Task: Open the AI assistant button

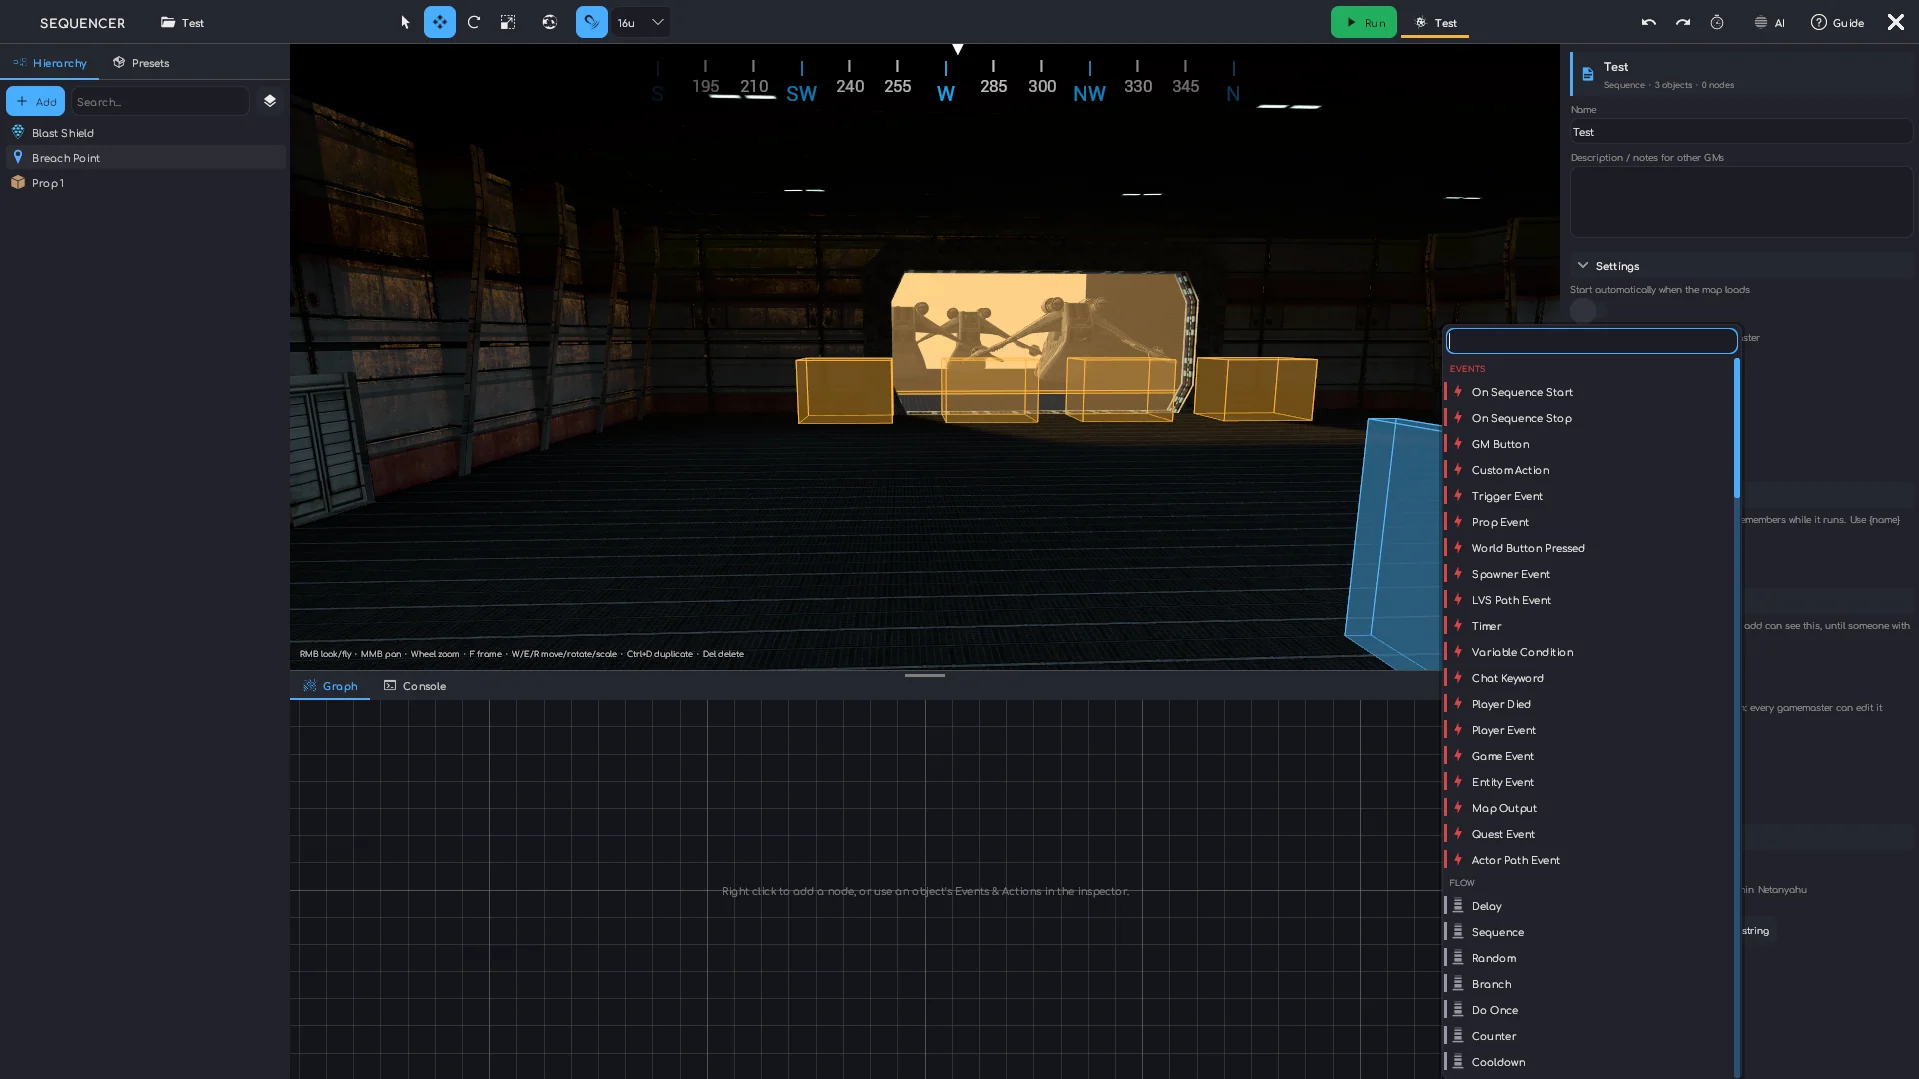Action: pos(1769,22)
